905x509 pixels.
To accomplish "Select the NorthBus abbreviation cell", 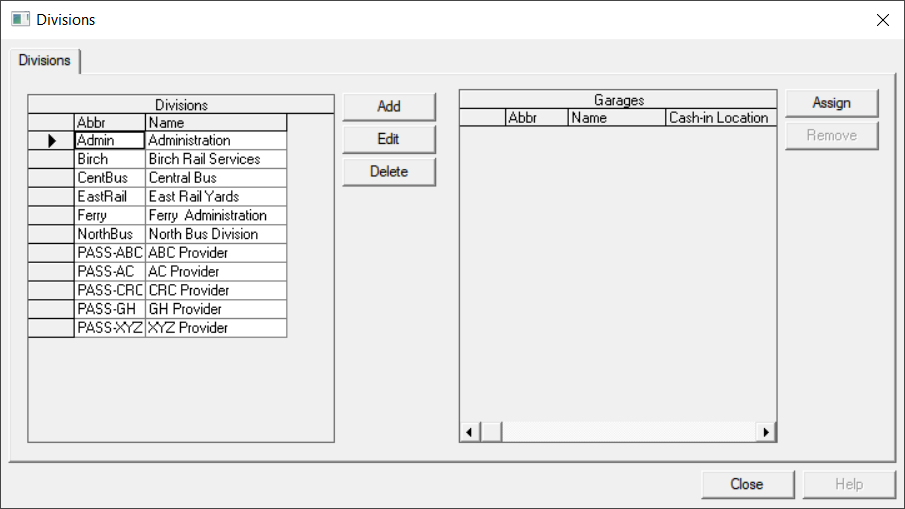I will coord(110,234).
